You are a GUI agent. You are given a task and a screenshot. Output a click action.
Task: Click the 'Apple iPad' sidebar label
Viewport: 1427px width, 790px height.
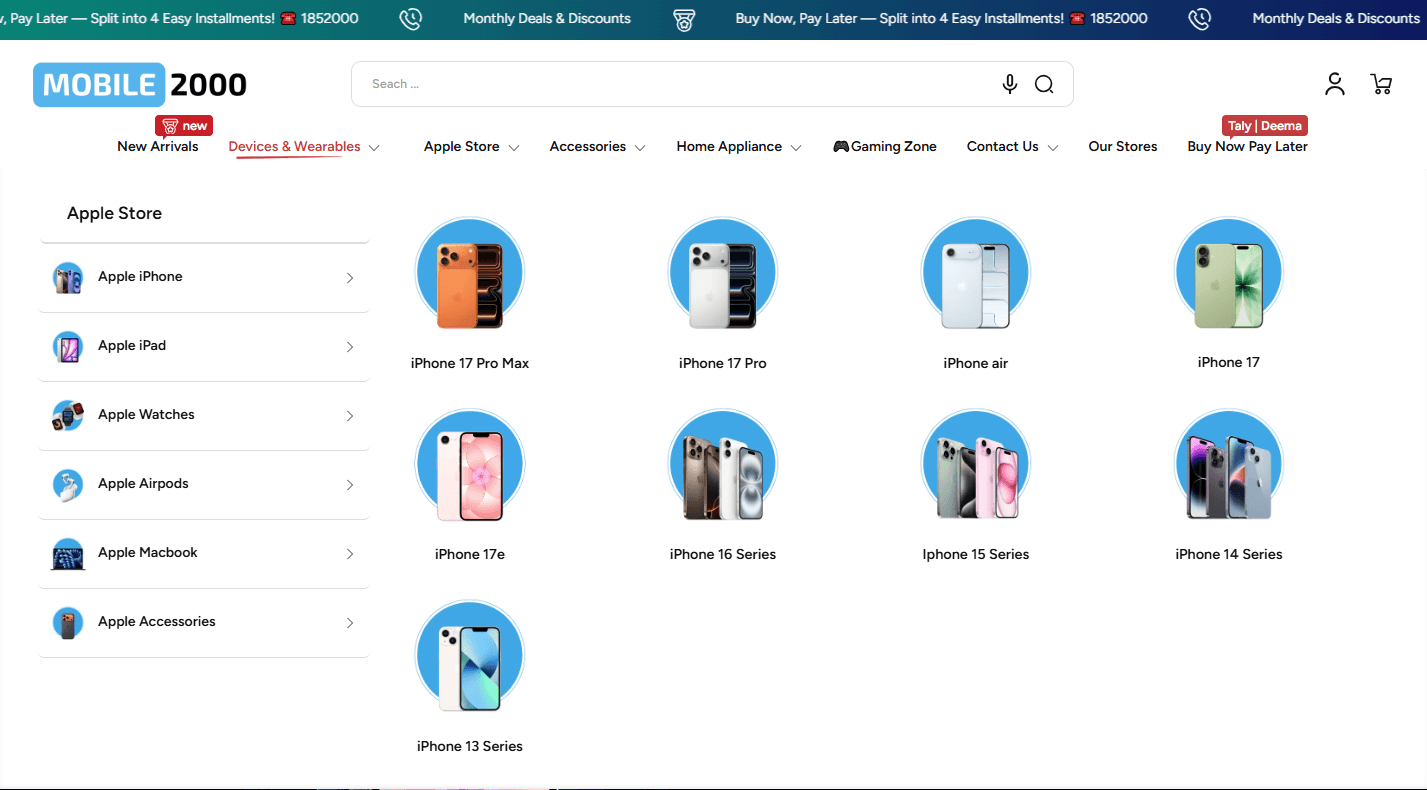[132, 346]
